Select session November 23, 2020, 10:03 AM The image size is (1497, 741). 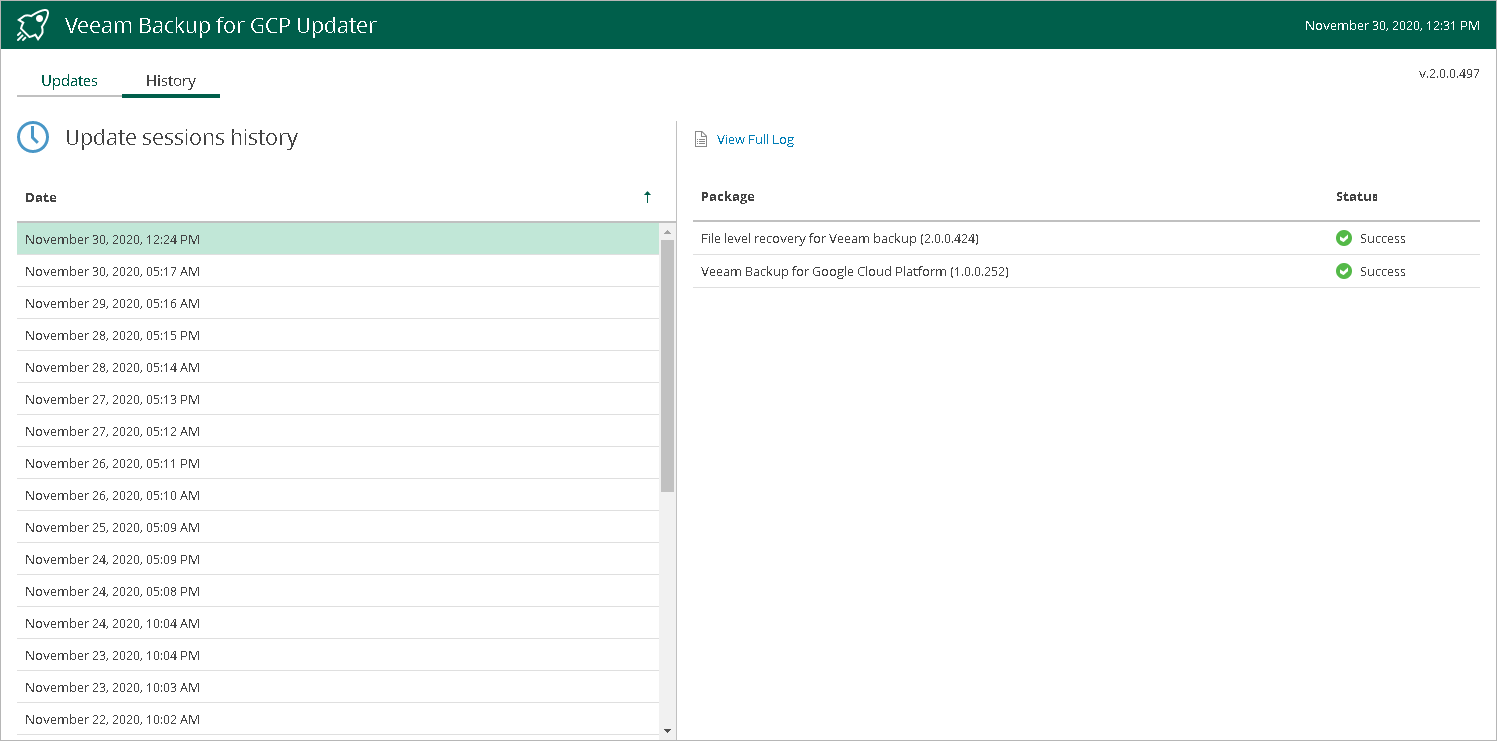point(338,687)
